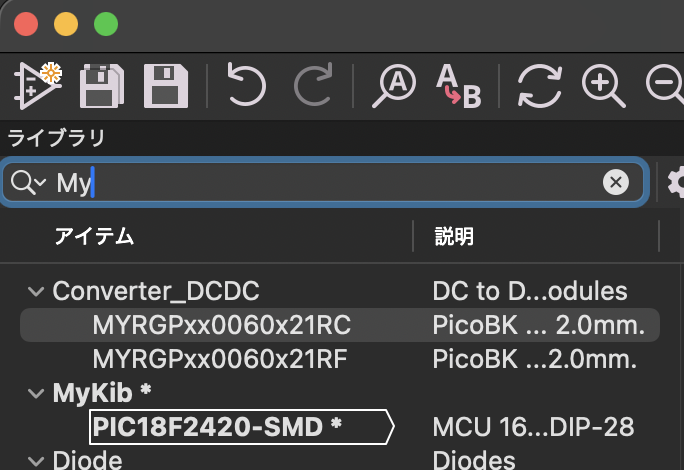
Task: Open search options magnifier dropdown
Action: pyautogui.click(x=28, y=182)
